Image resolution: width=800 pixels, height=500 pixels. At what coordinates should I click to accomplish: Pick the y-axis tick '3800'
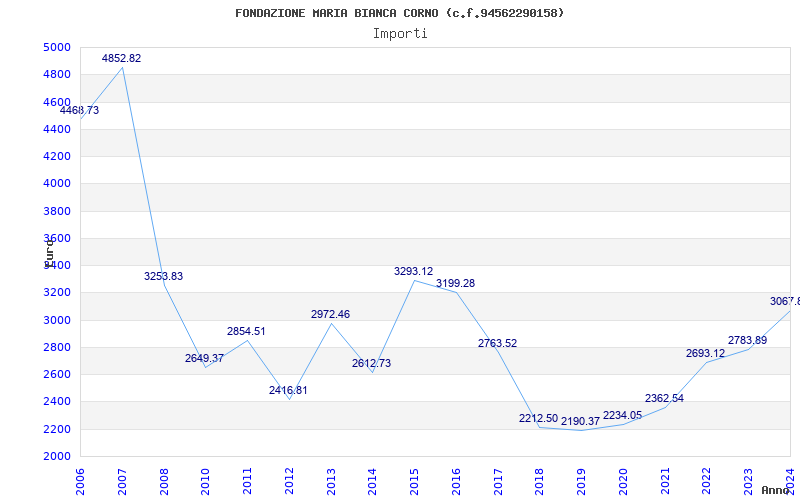pyautogui.click(x=57, y=211)
